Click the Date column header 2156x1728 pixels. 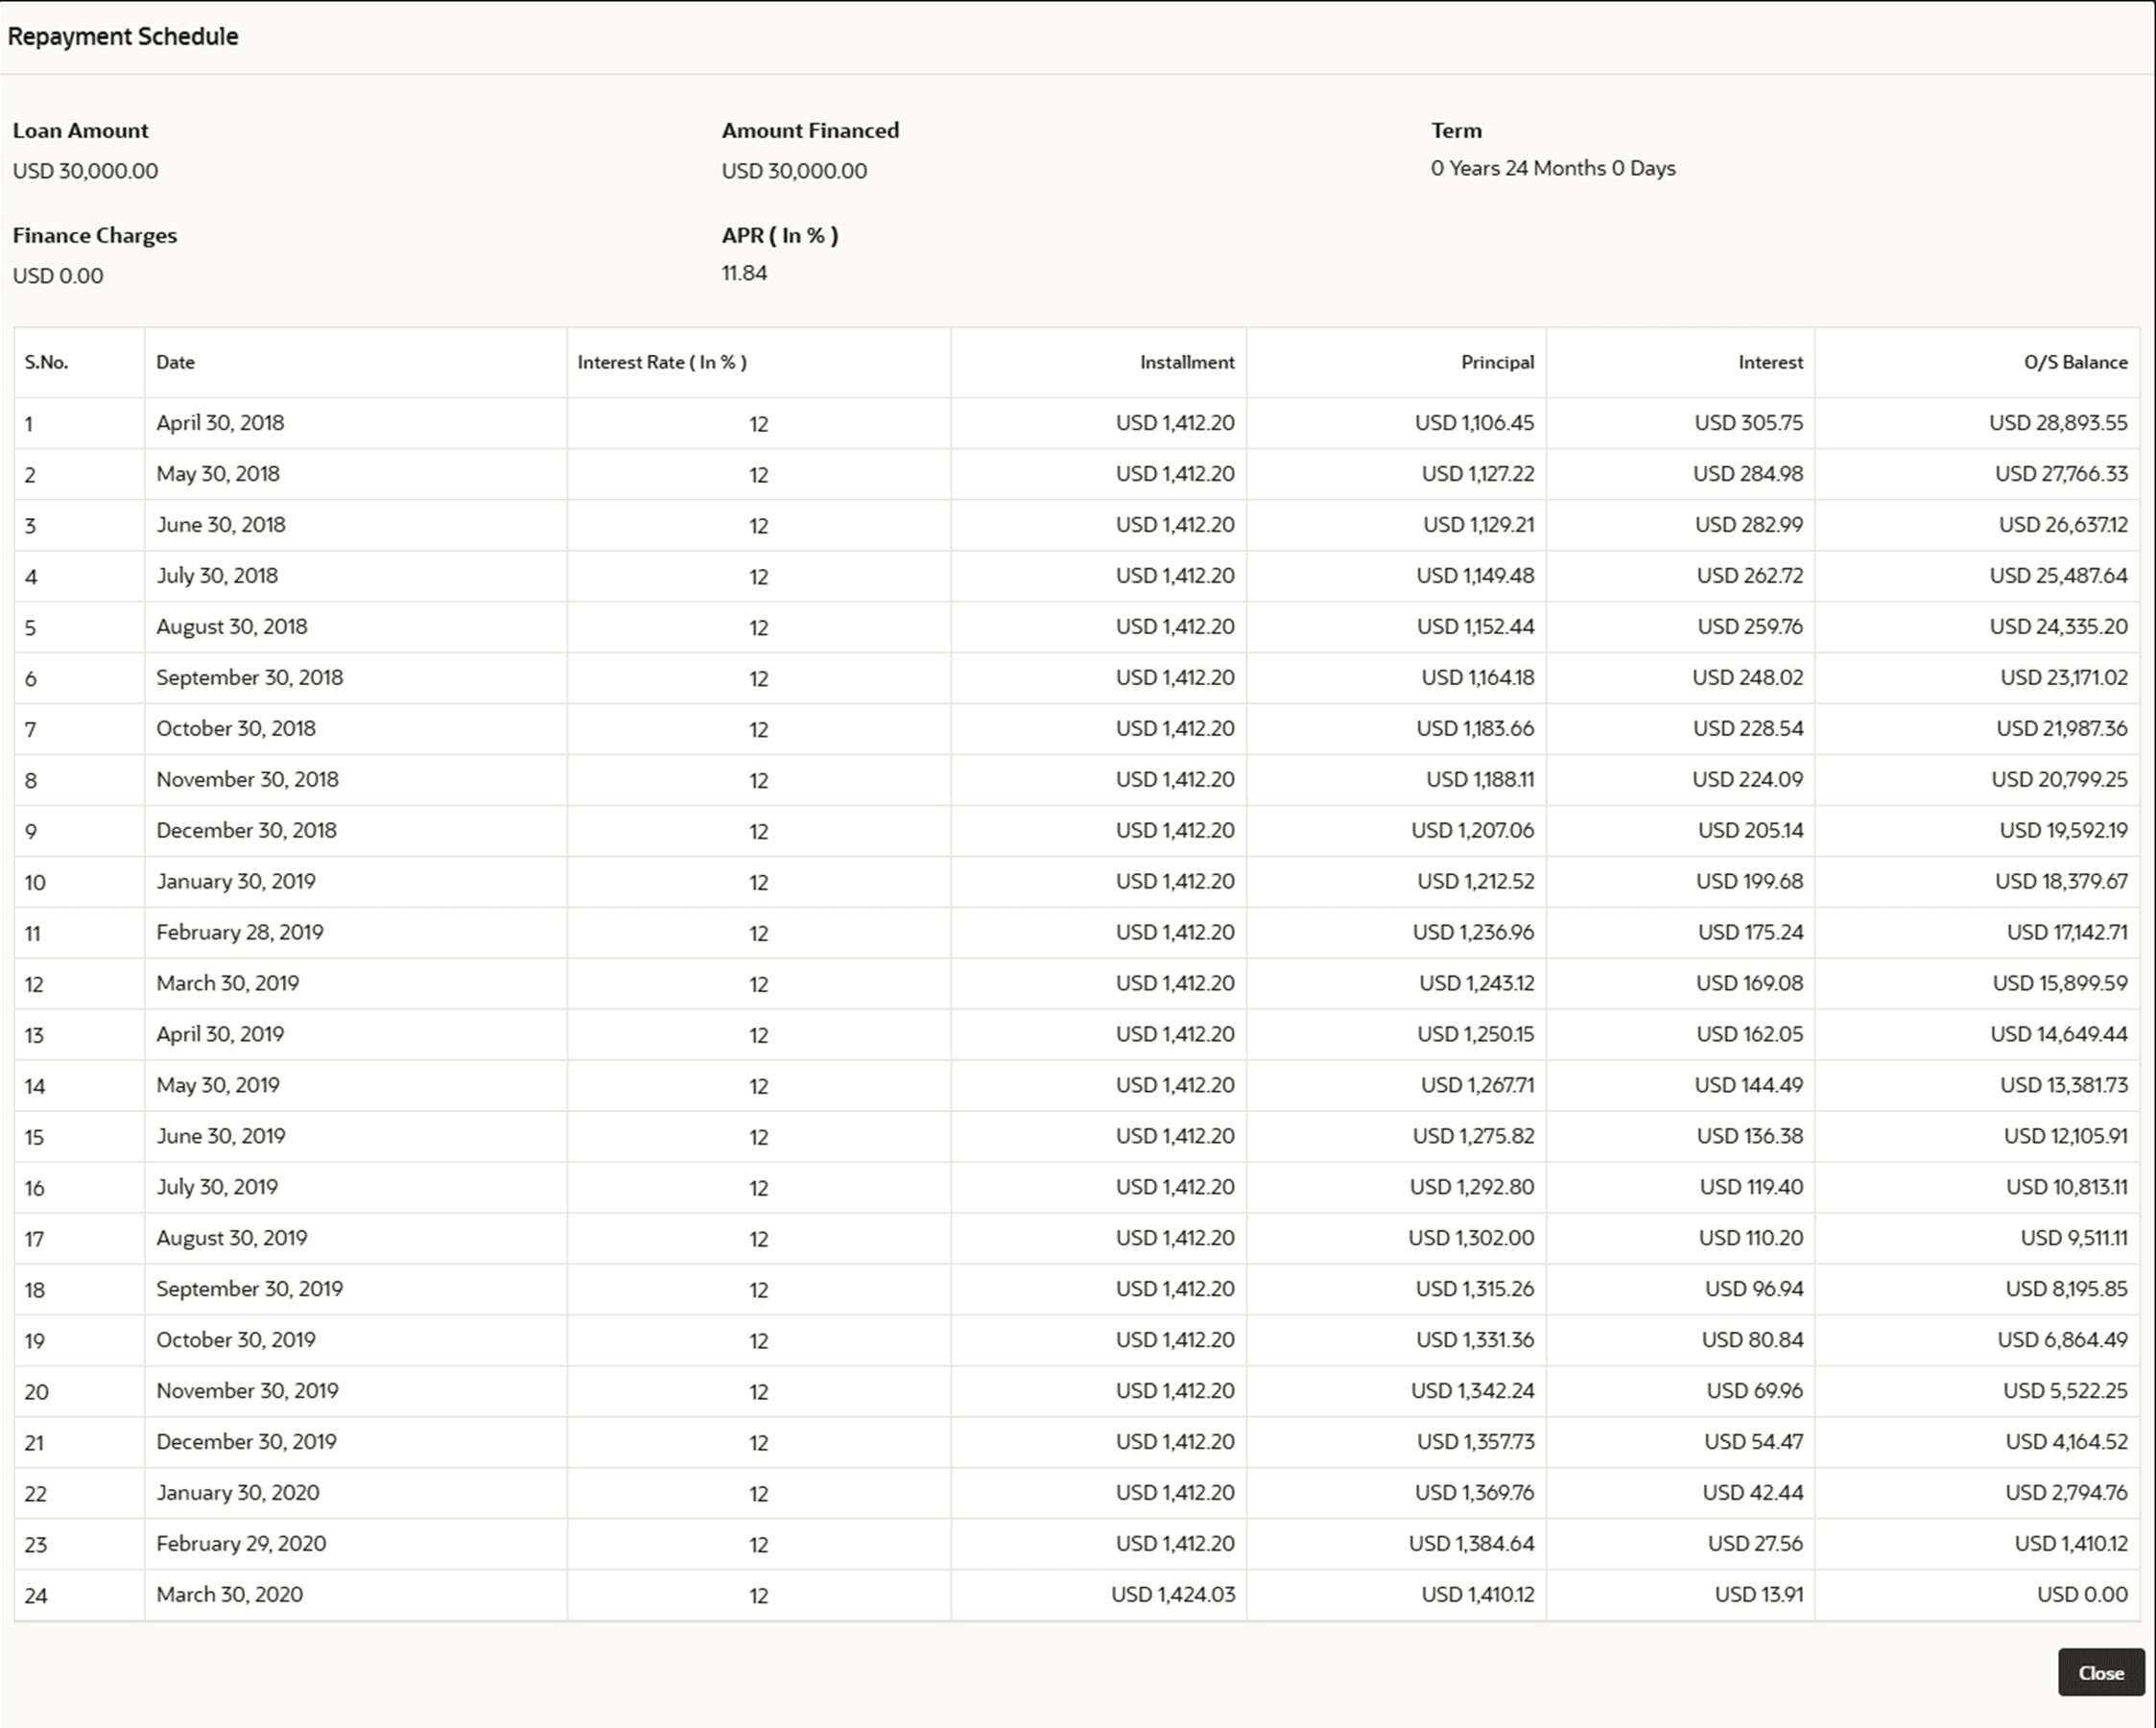coord(175,362)
